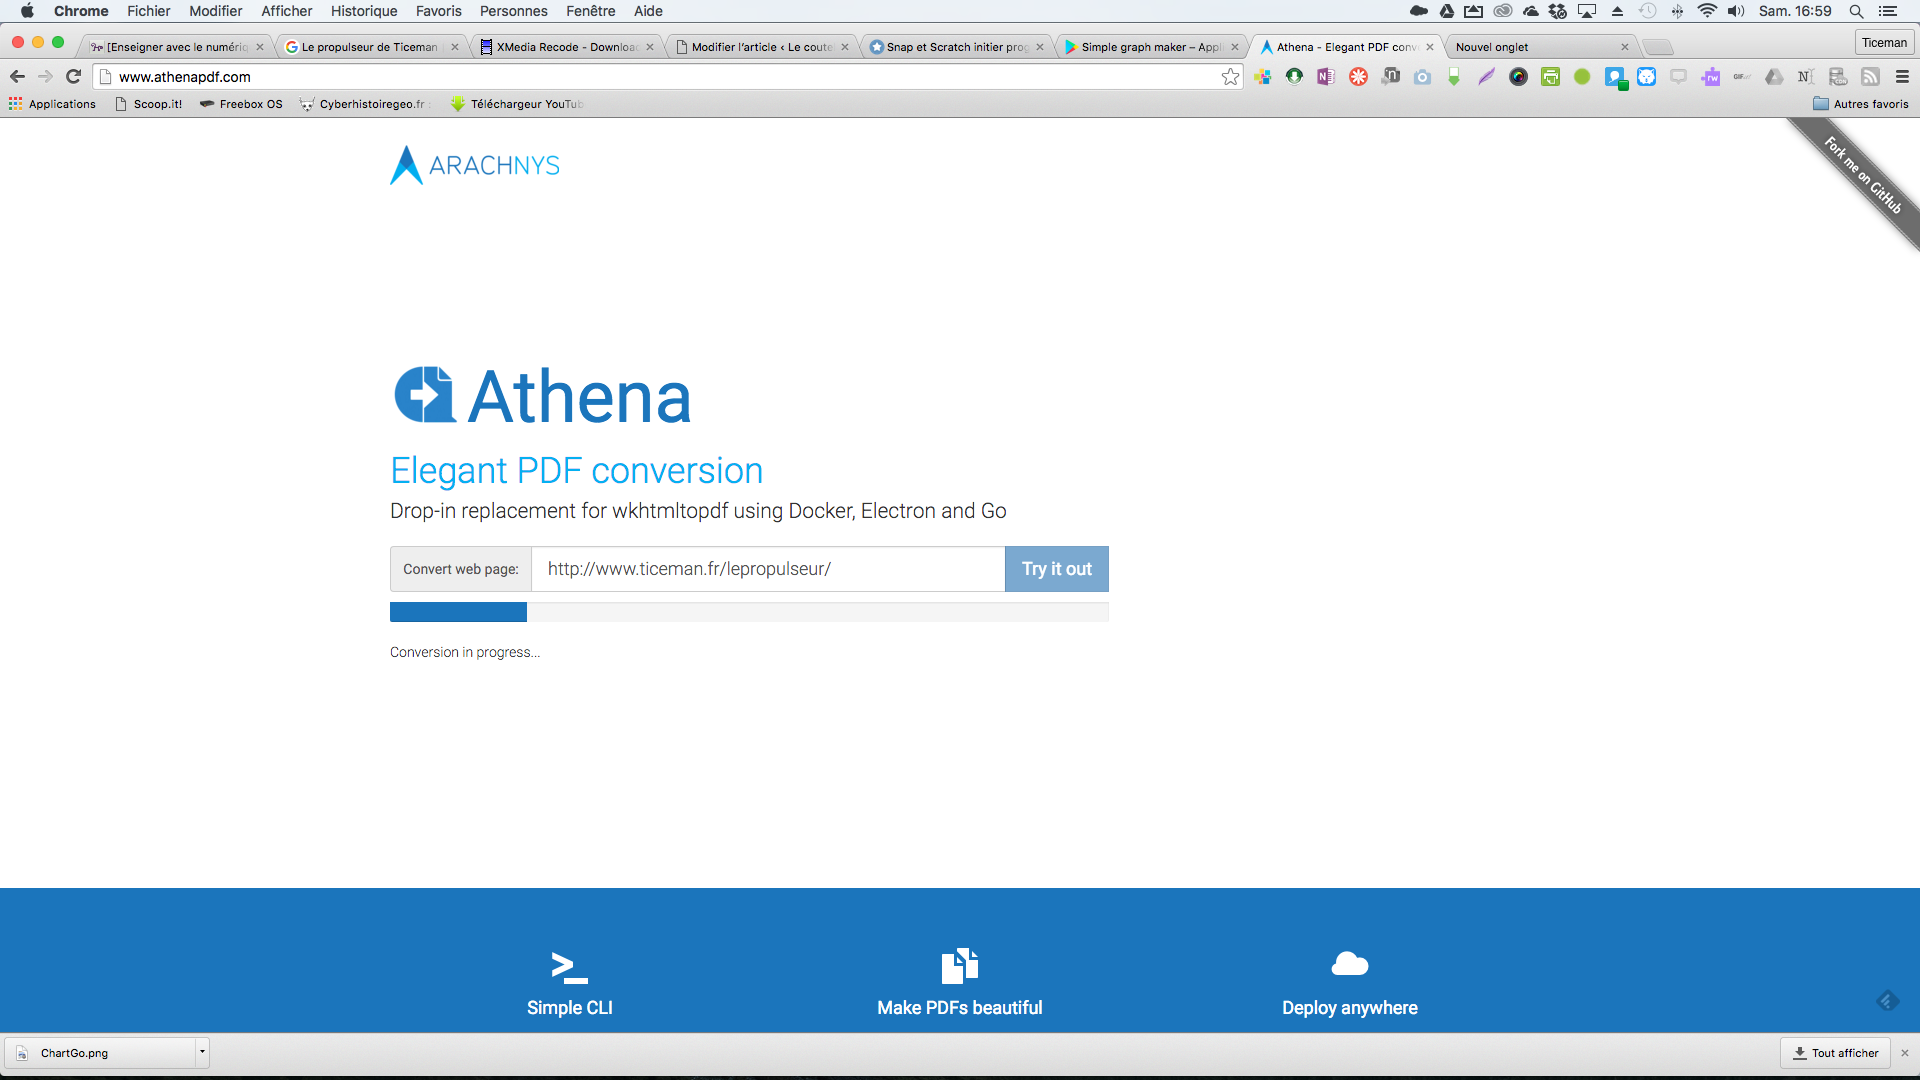This screenshot has width=1920, height=1080.
Task: Click the Chrome Historique menu item
Action: [363, 11]
